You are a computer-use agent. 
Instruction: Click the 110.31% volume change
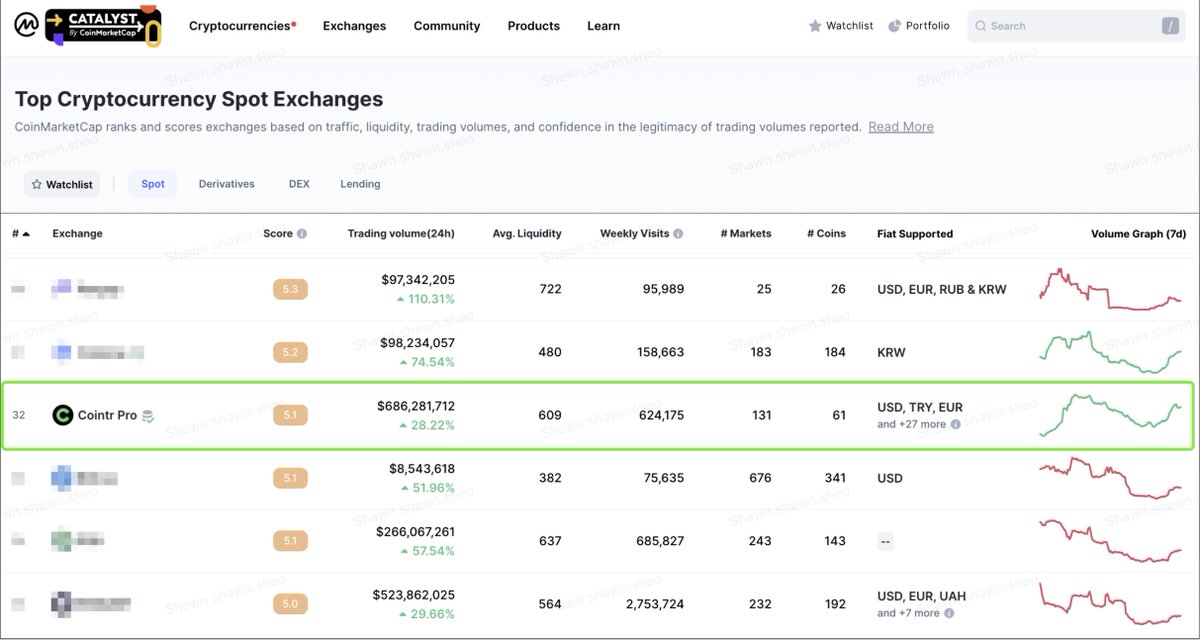[x=425, y=299]
